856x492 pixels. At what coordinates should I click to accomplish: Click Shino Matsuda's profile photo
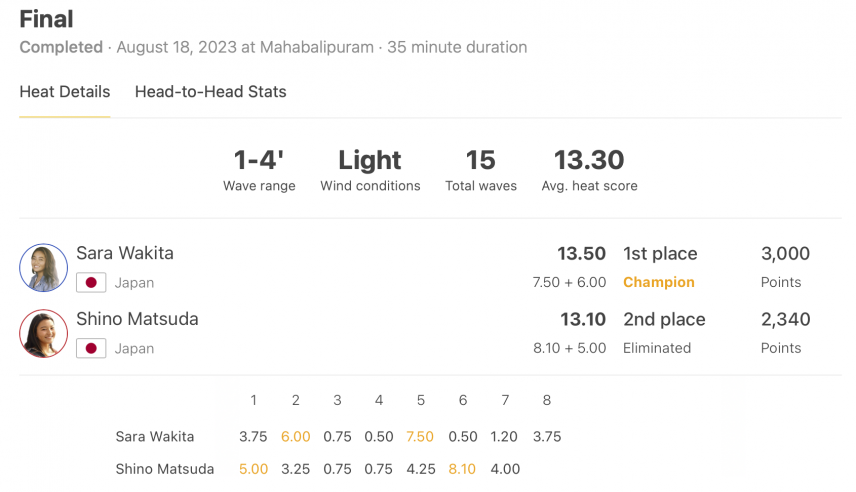(x=44, y=334)
